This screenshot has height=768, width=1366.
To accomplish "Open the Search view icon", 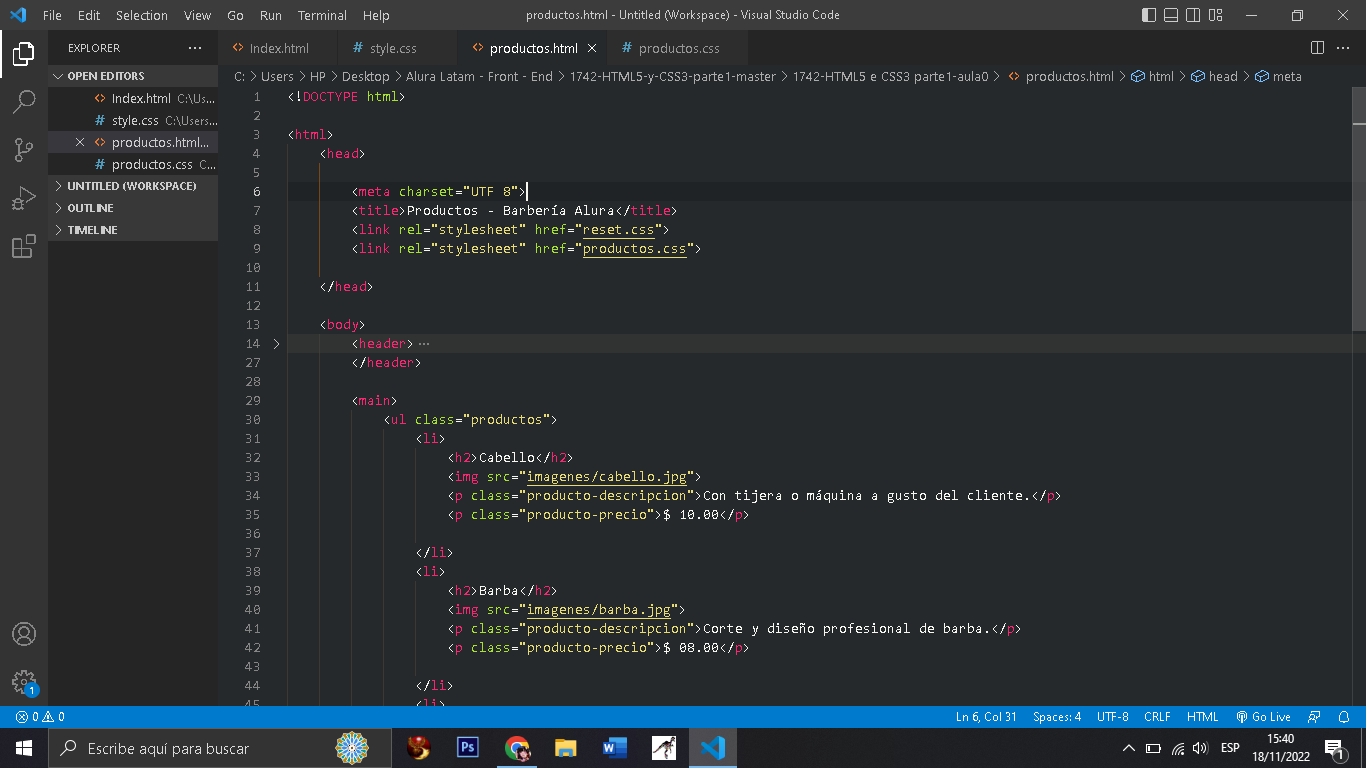I will pyautogui.click(x=24, y=102).
